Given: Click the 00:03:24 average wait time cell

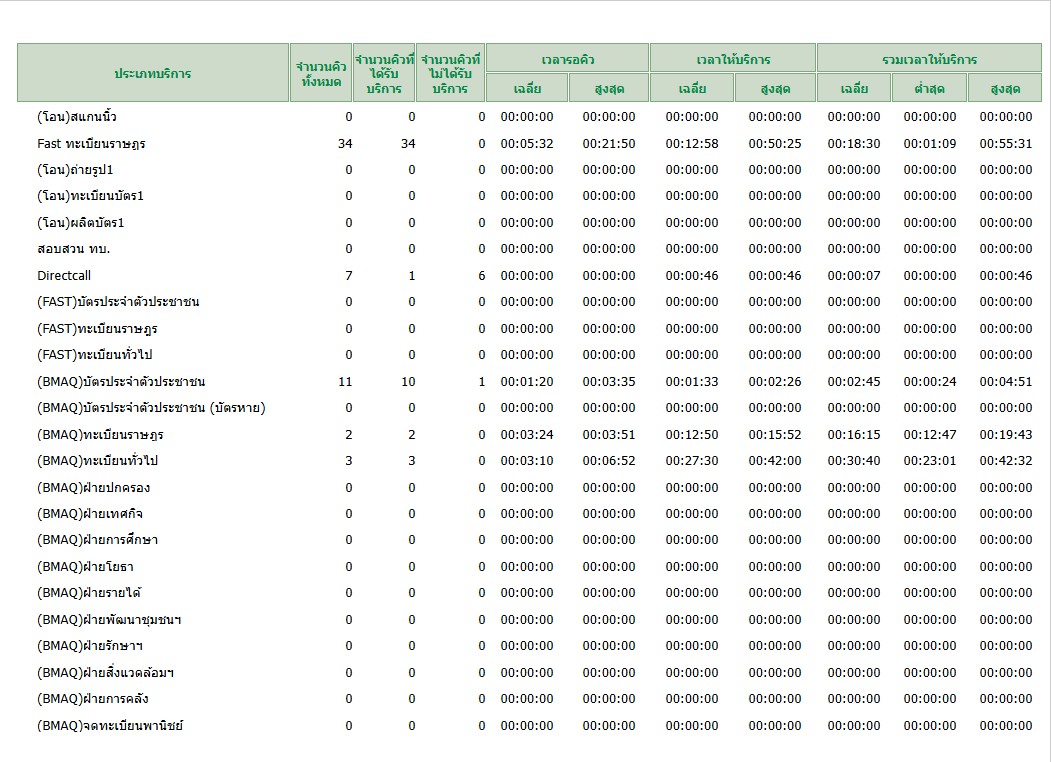Looking at the screenshot, I should pyautogui.click(x=527, y=434).
